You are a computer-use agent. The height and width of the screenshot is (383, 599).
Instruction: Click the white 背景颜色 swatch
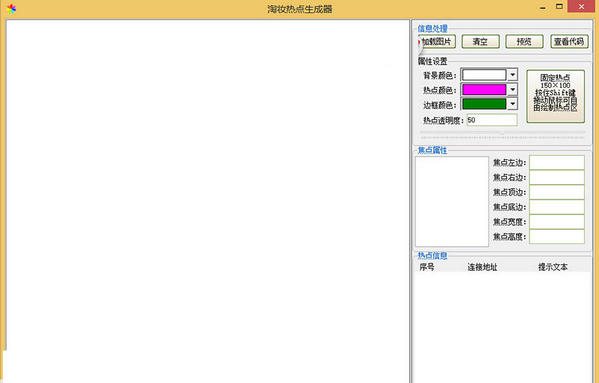[484, 74]
